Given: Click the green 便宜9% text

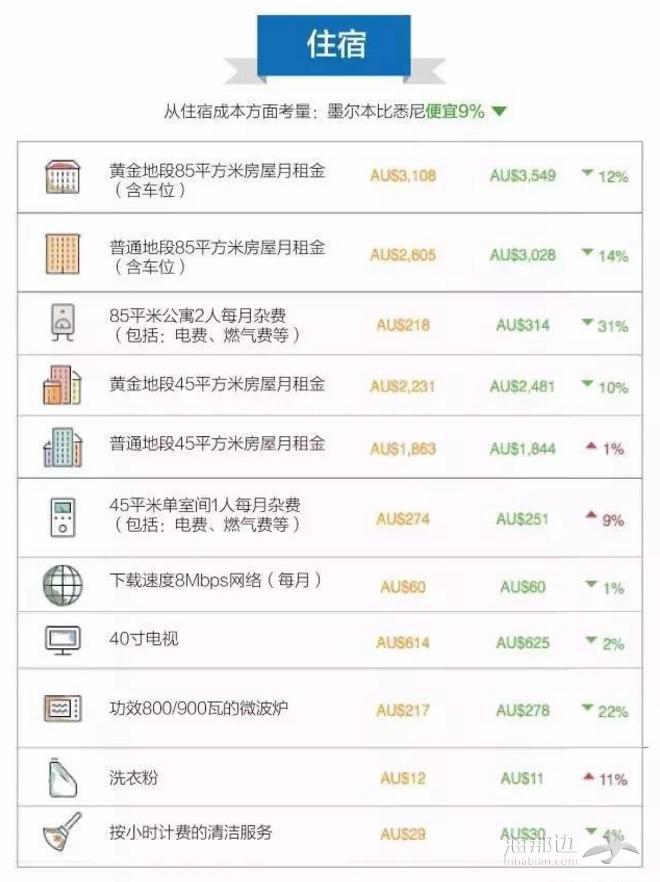Looking at the screenshot, I should (x=455, y=111).
